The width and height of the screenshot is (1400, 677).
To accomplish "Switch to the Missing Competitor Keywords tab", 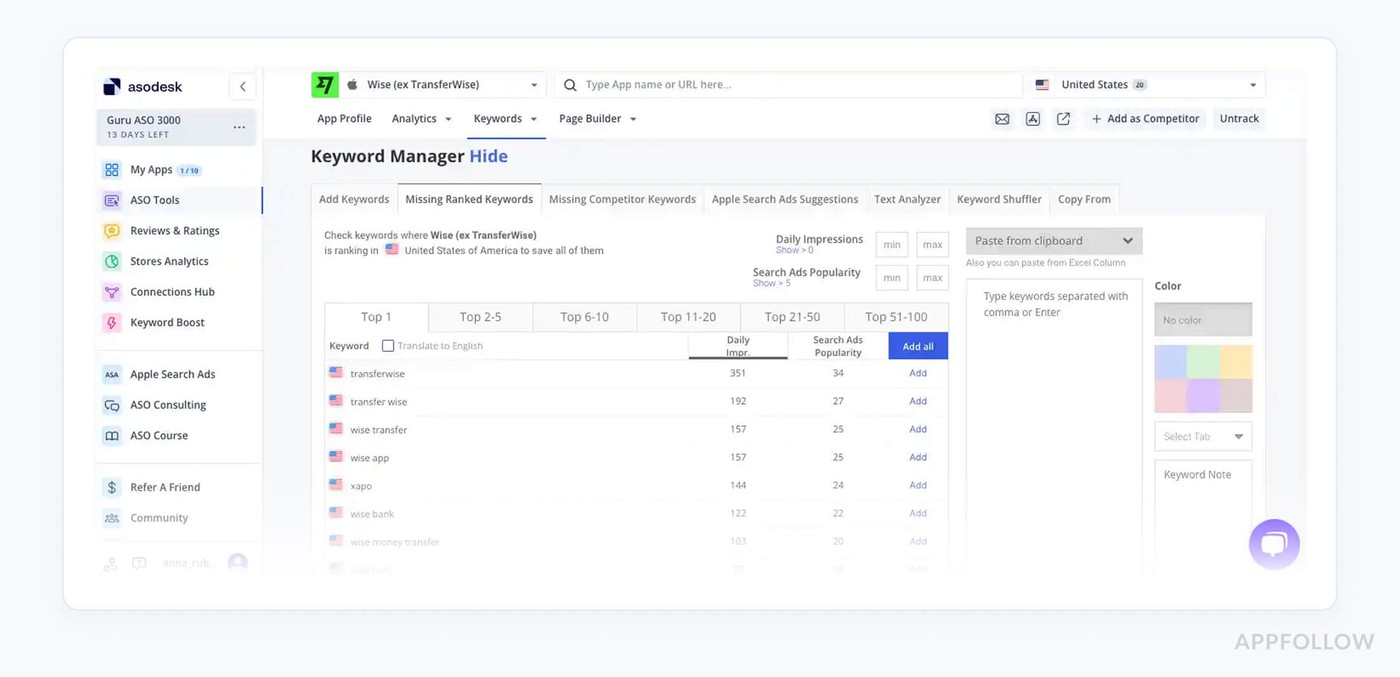I will [622, 199].
